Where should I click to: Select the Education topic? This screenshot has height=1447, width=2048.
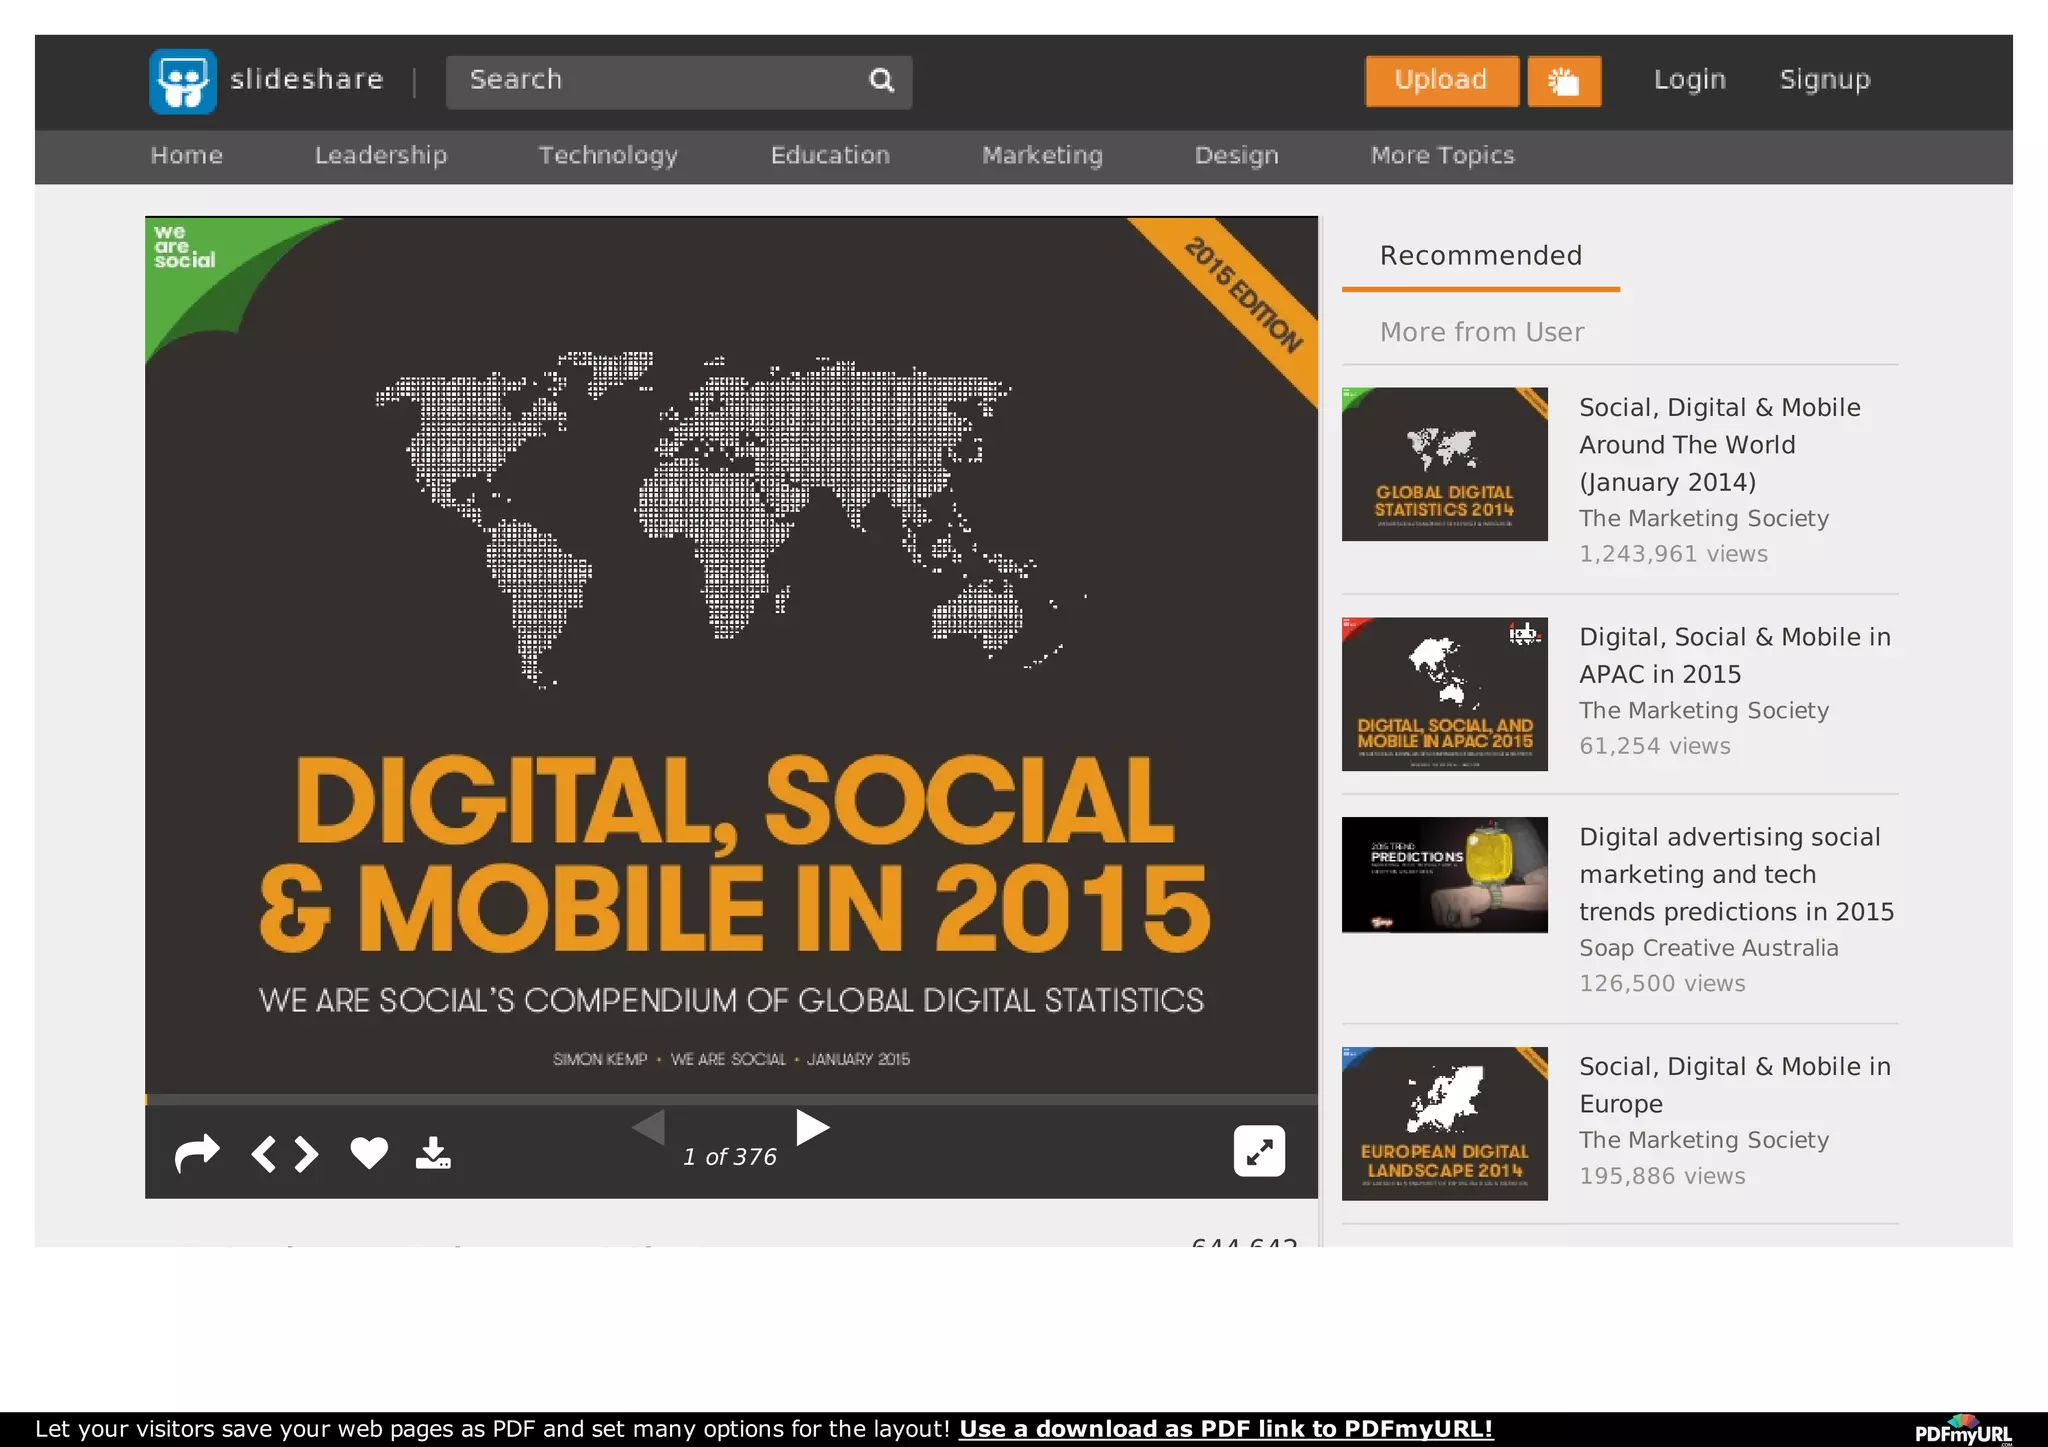[830, 156]
